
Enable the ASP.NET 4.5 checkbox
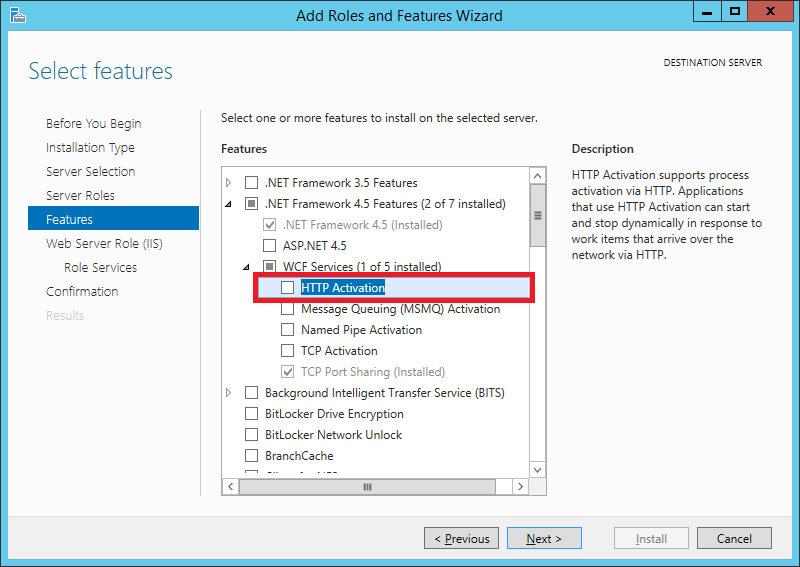point(269,245)
